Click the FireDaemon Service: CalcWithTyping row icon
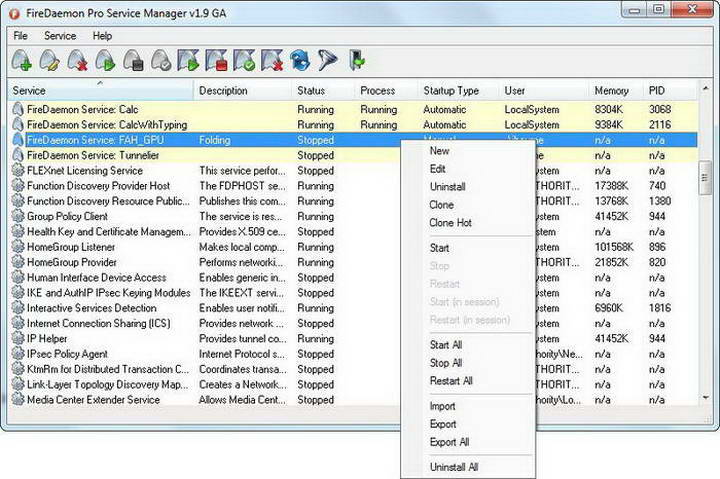 (x=18, y=124)
